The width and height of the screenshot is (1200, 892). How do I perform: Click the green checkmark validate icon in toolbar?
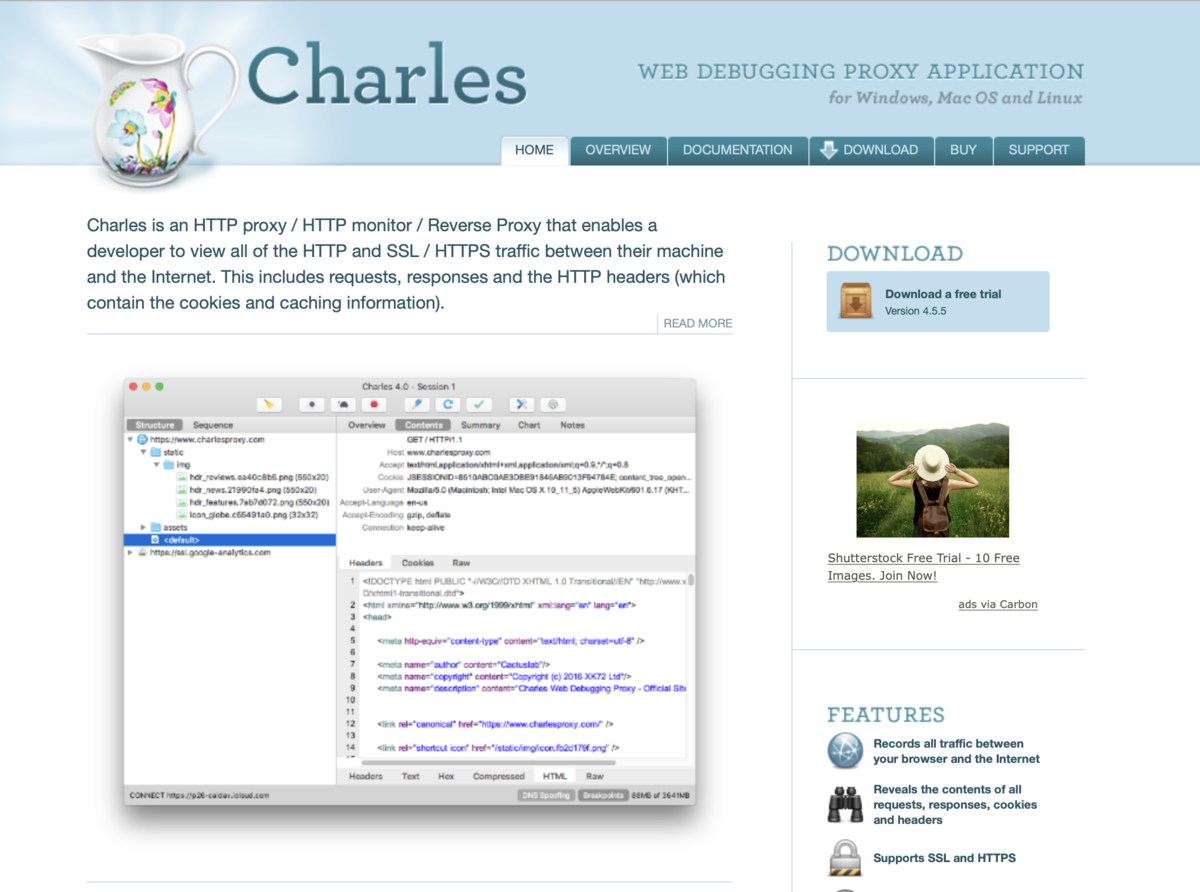click(480, 405)
